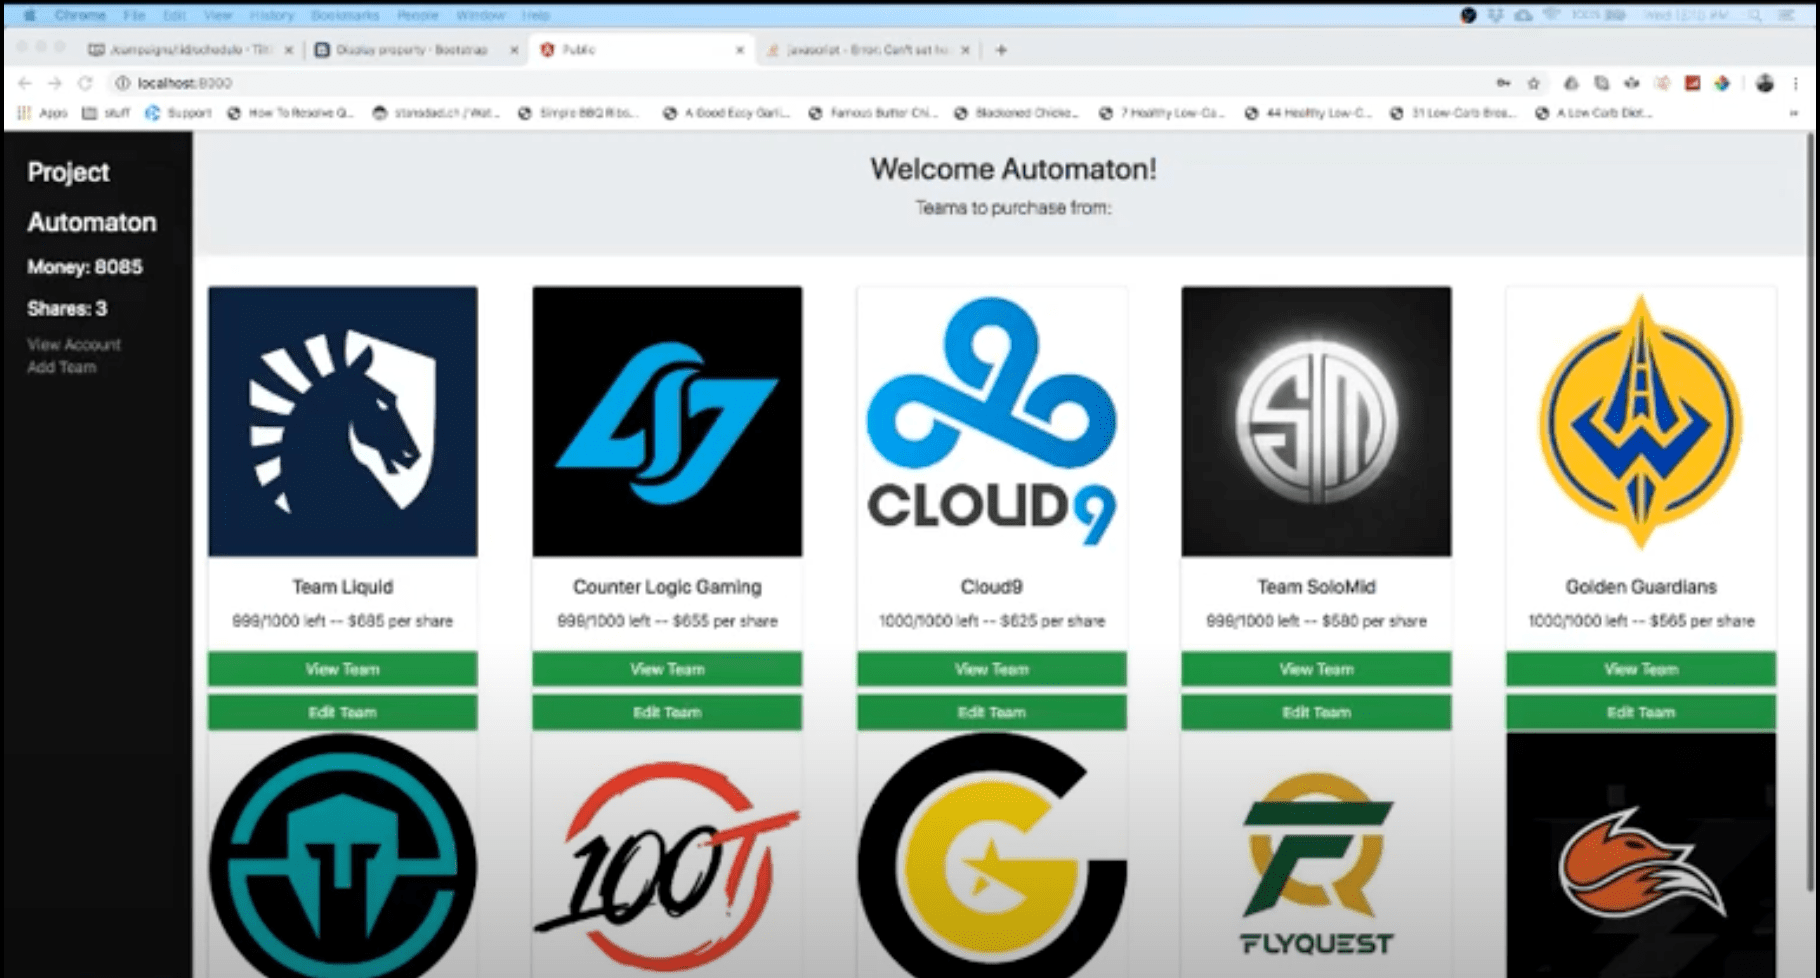Click the browser back arrow

[x=25, y=83]
